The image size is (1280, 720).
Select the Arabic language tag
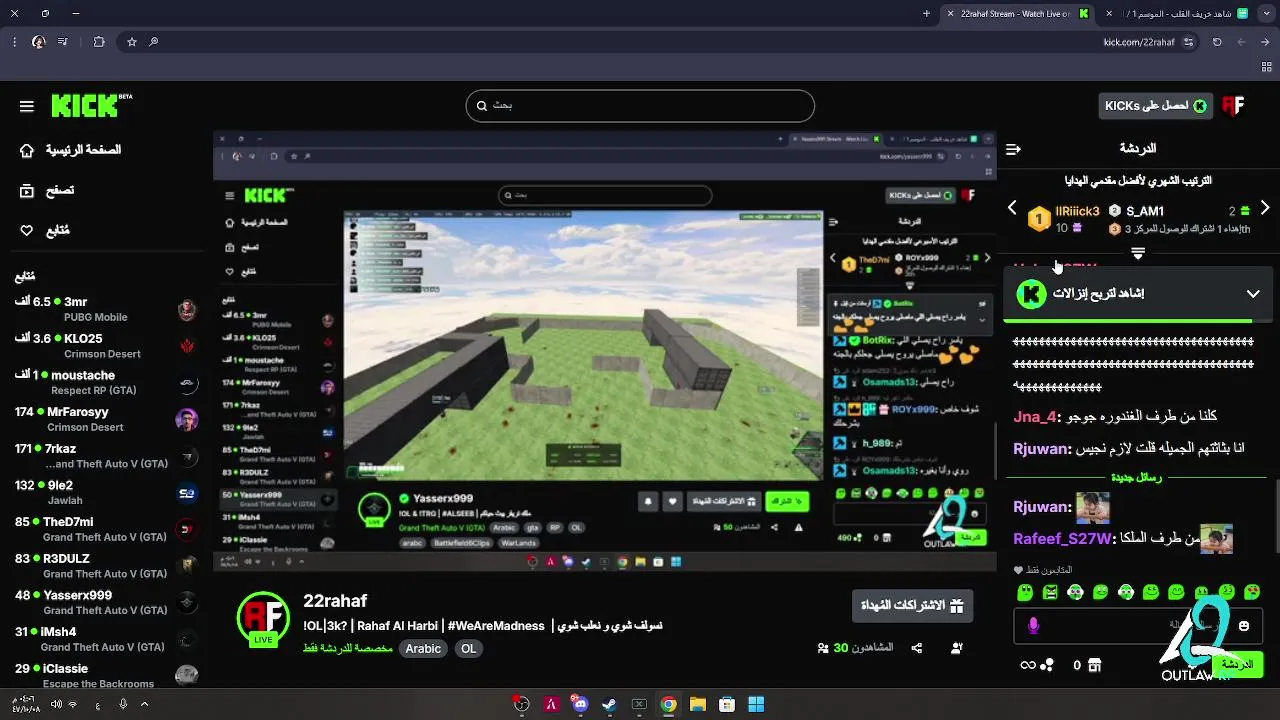[x=422, y=649]
